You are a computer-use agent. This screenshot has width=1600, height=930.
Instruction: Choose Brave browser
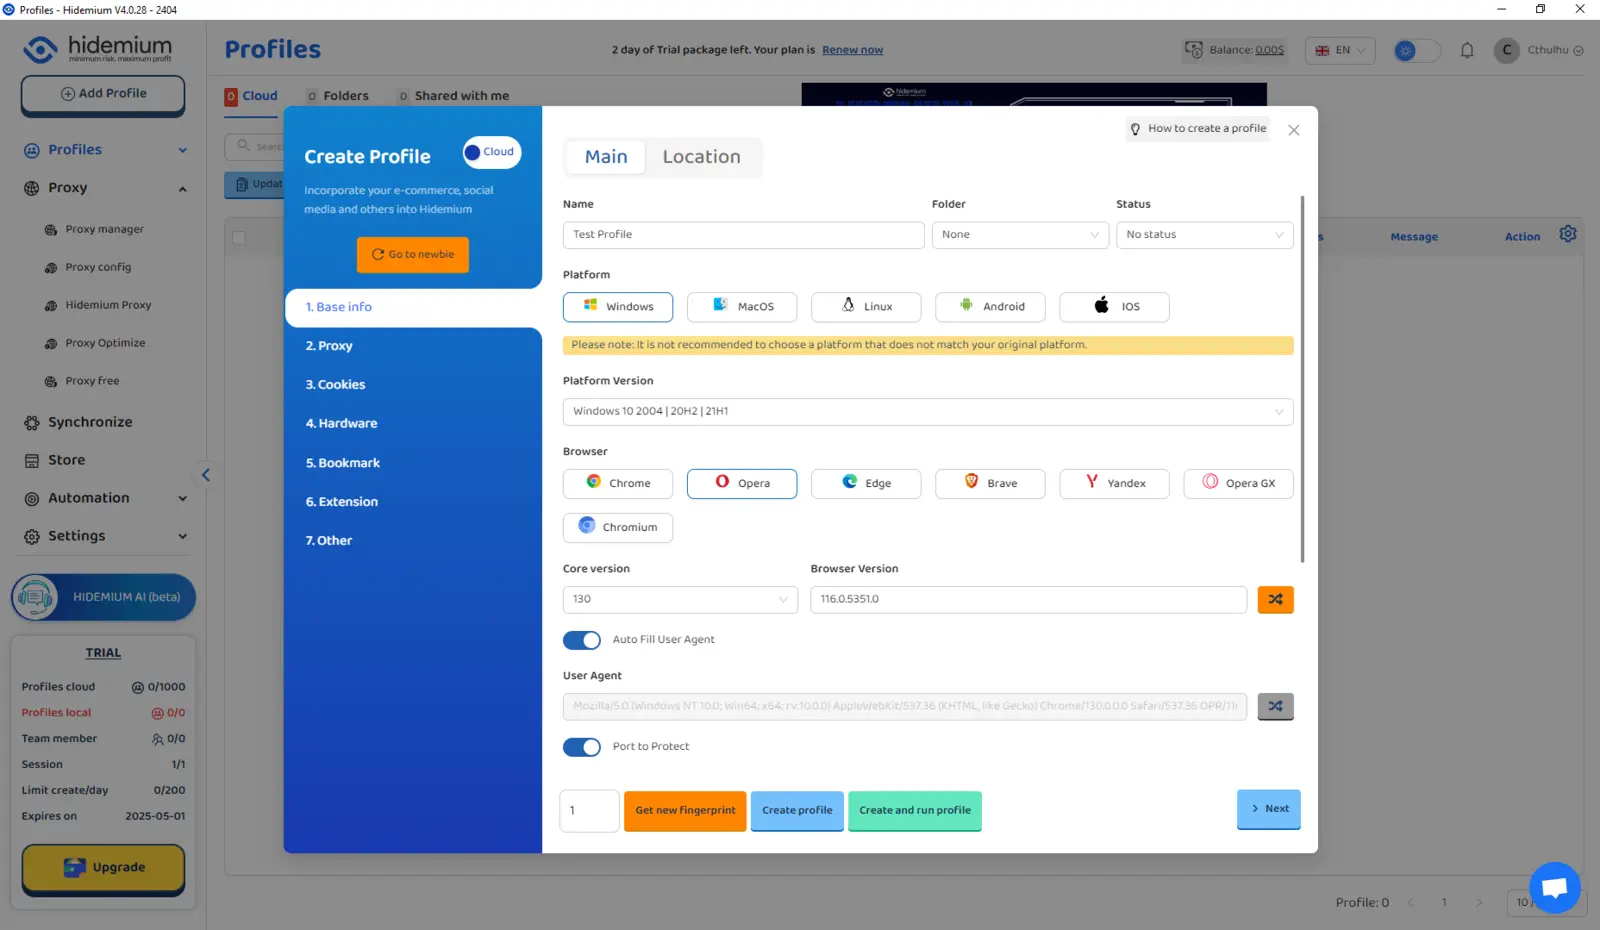click(990, 483)
